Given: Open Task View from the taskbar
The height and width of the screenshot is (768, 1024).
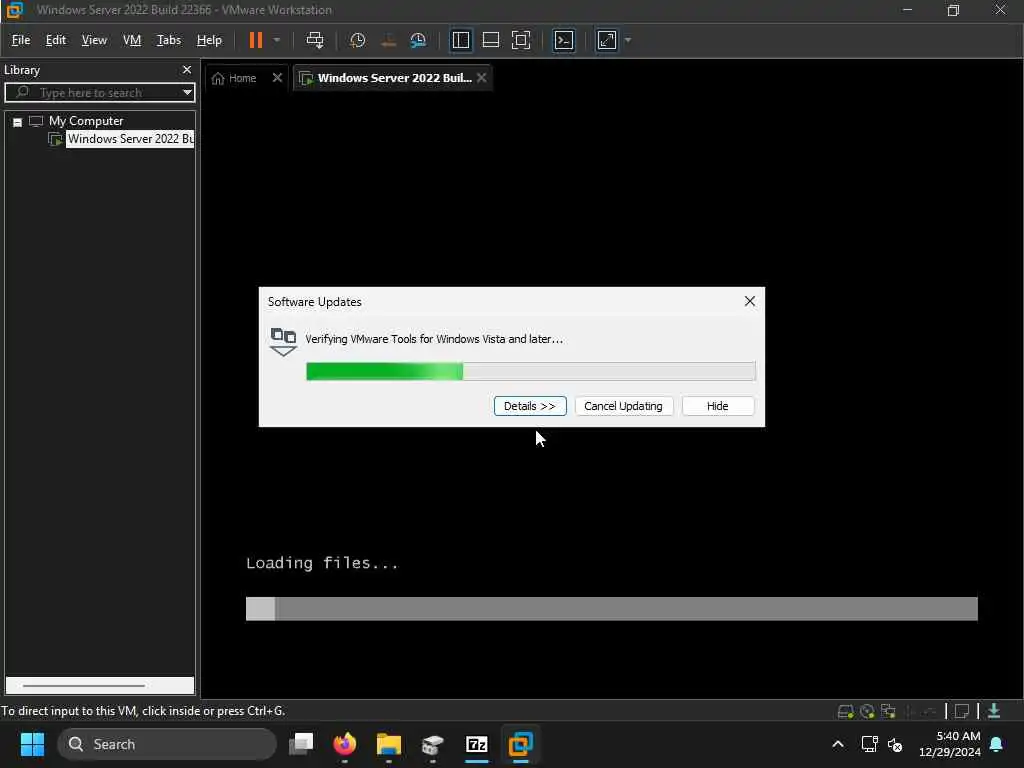Looking at the screenshot, I should pyautogui.click(x=301, y=744).
